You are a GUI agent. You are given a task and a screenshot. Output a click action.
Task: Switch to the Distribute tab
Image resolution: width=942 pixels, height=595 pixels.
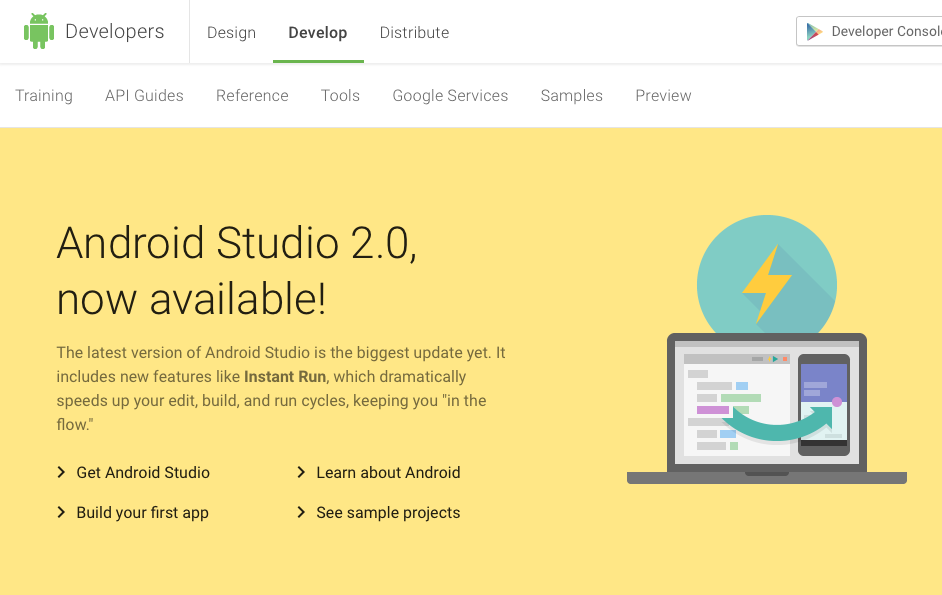(415, 32)
